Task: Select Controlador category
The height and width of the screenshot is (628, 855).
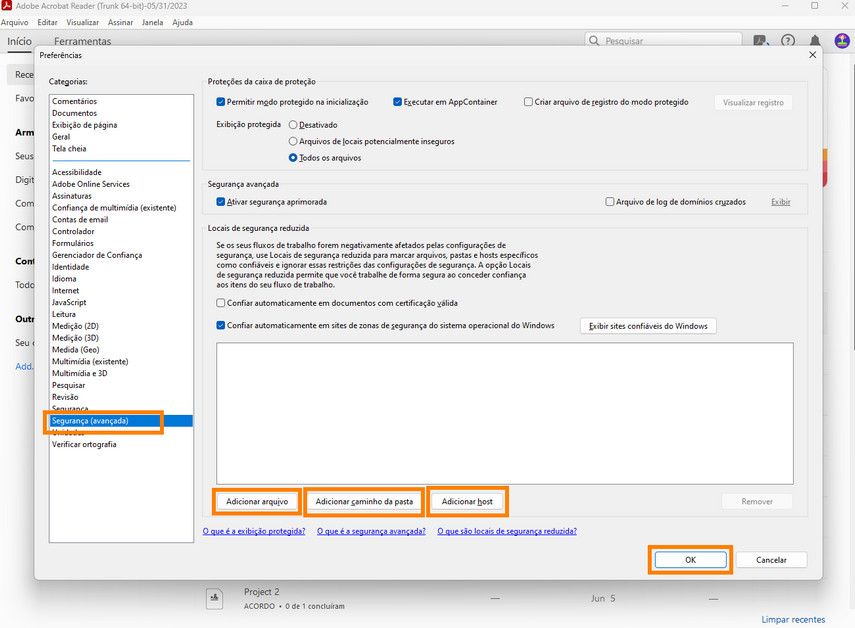Action: (x=73, y=232)
